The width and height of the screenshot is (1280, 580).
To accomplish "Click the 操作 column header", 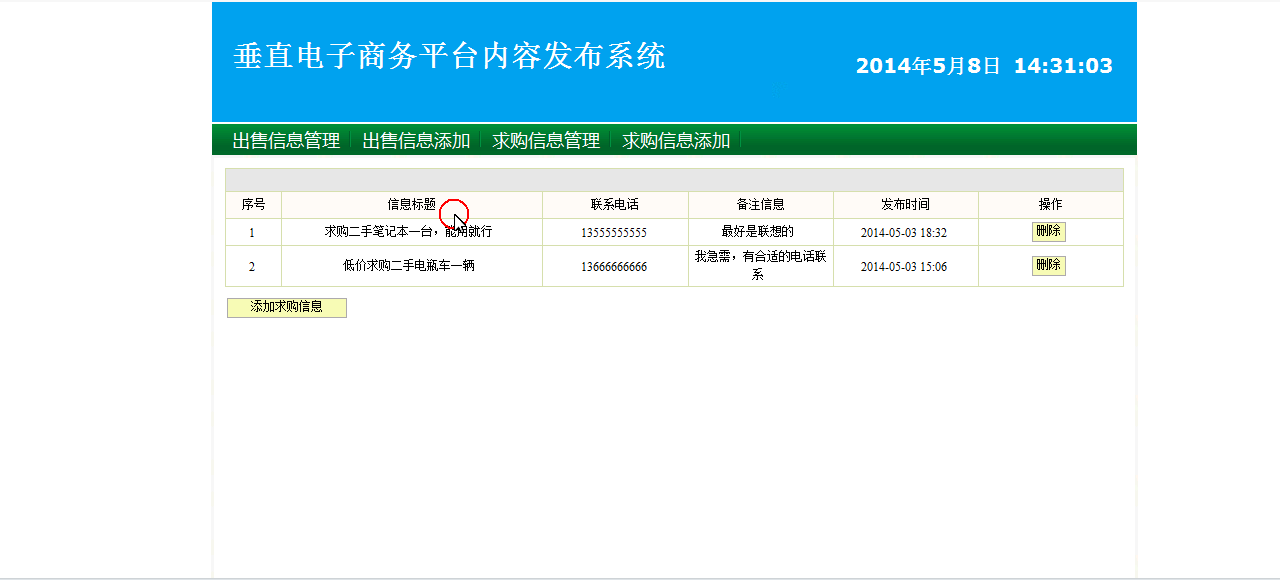I will click(x=1051, y=204).
